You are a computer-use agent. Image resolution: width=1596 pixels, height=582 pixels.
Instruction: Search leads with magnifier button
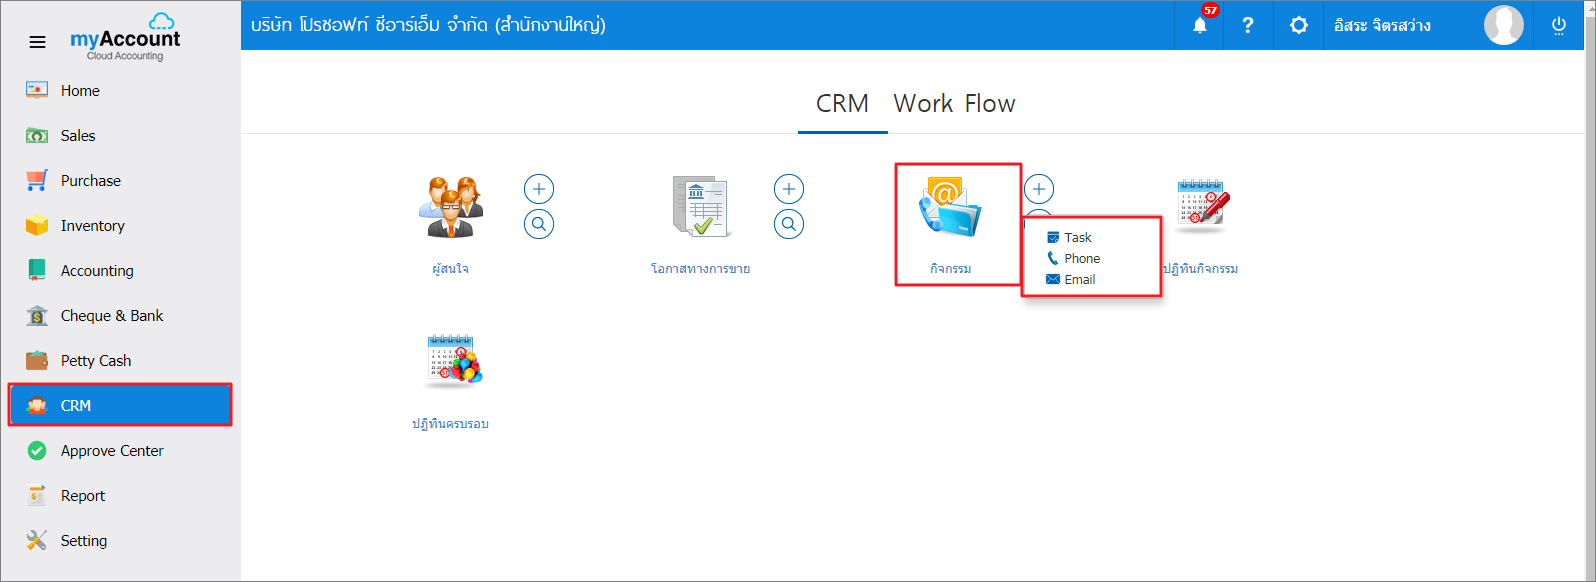tap(539, 224)
